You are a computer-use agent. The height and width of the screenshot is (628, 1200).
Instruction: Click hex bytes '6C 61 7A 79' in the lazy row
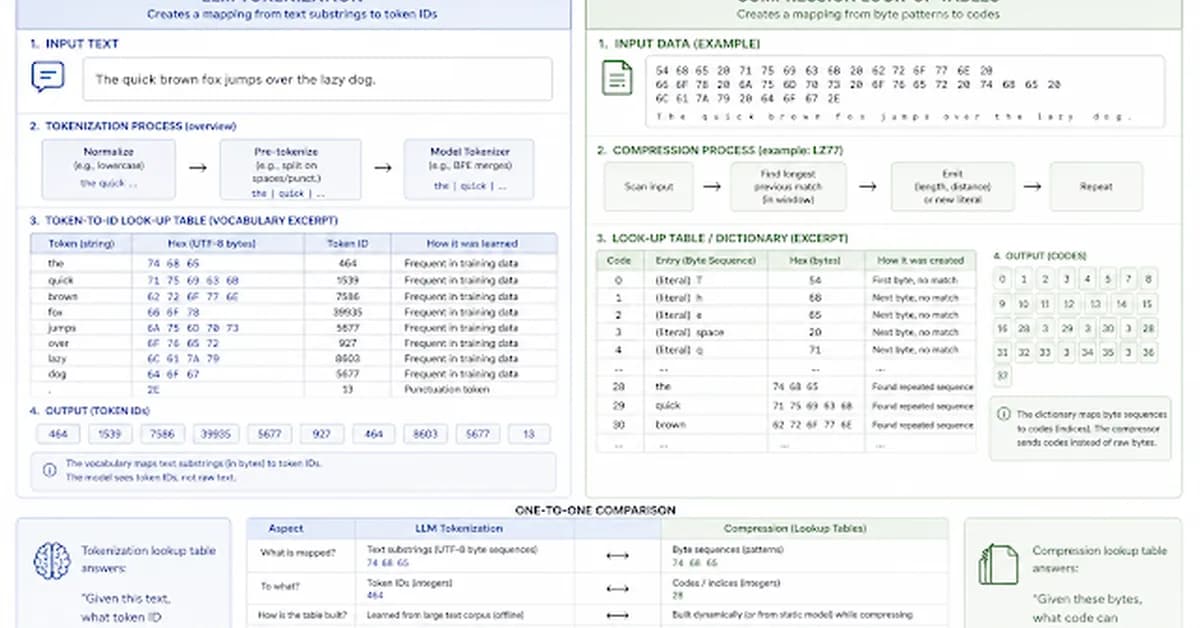click(183, 358)
